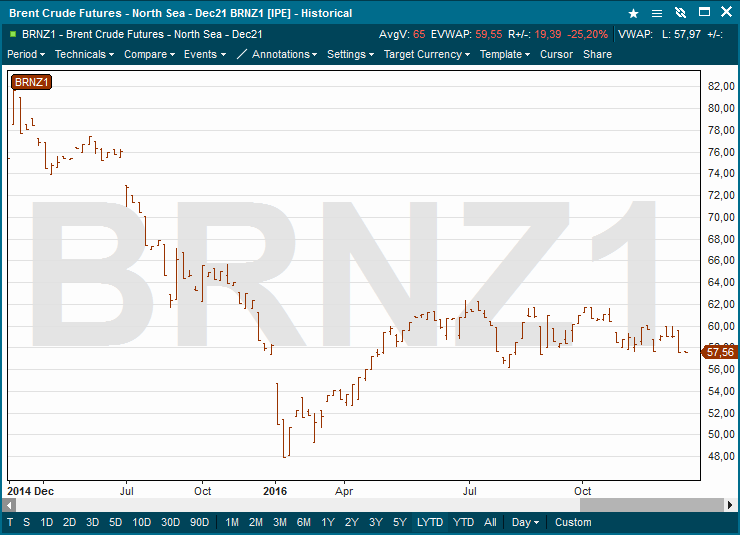740x535 pixels.
Task: Click the green BRNZ1 status square
Action: coord(13,34)
